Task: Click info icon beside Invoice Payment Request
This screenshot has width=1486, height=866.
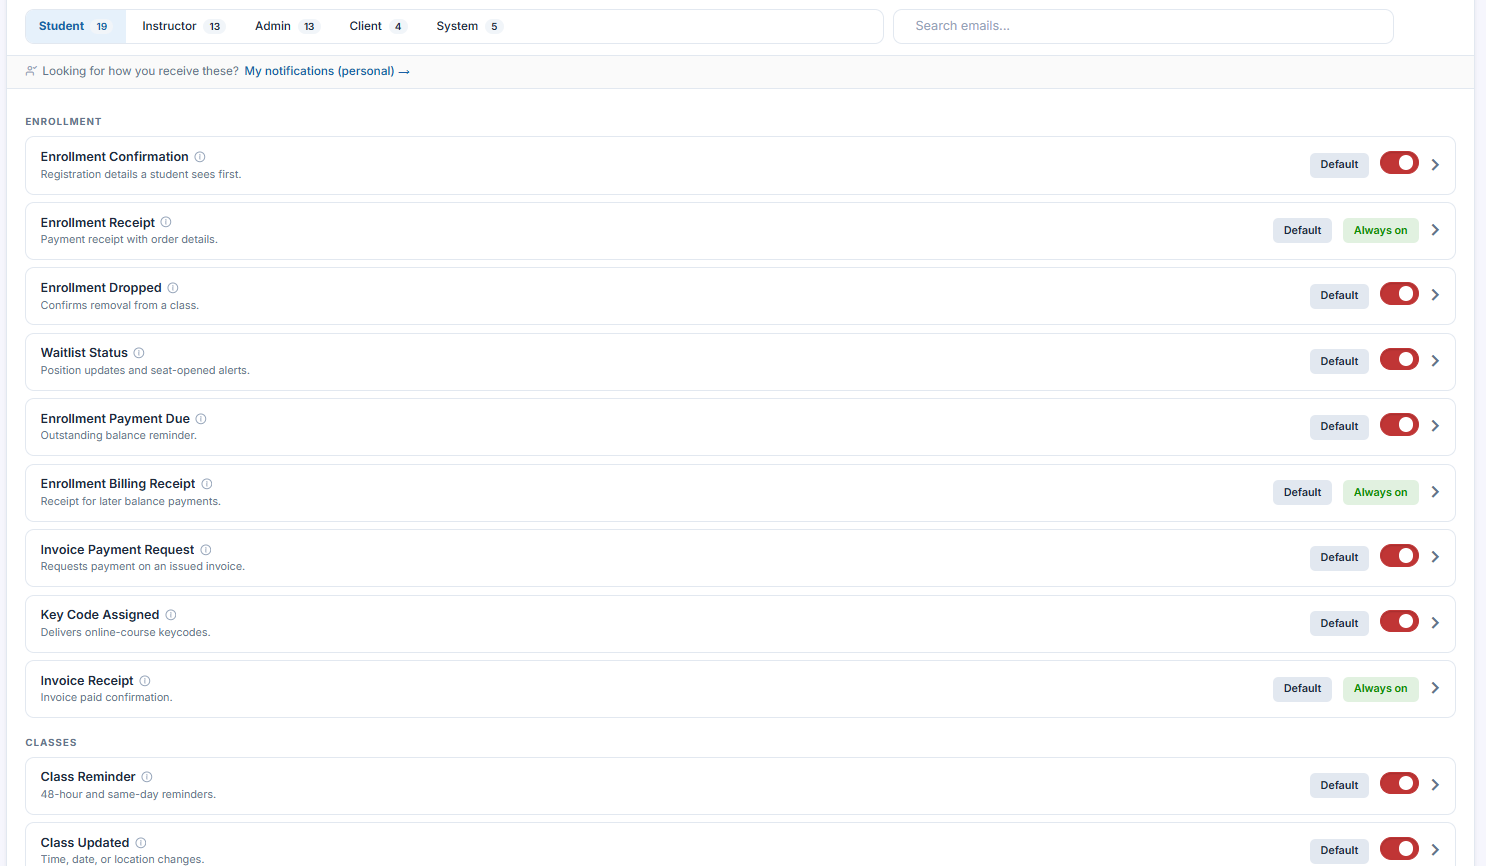Action: (206, 550)
